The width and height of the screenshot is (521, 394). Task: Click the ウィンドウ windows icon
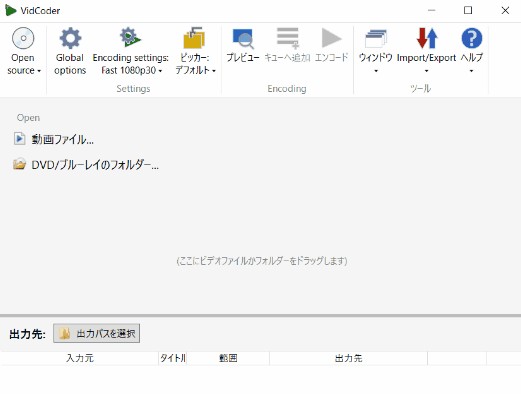[x=376, y=38]
